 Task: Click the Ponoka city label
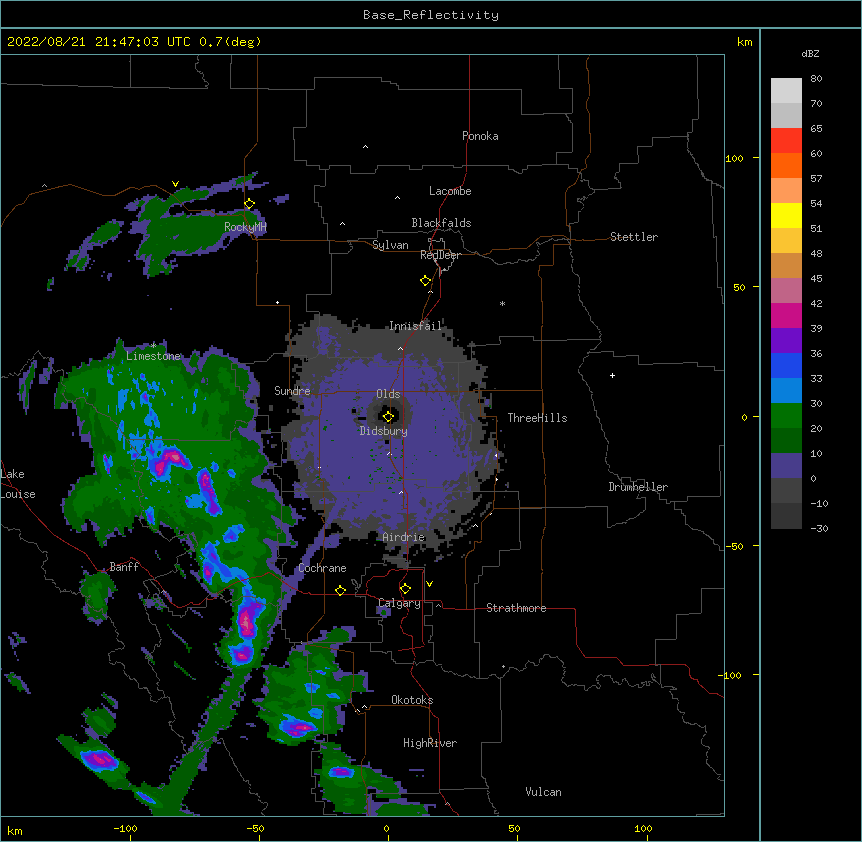point(480,136)
